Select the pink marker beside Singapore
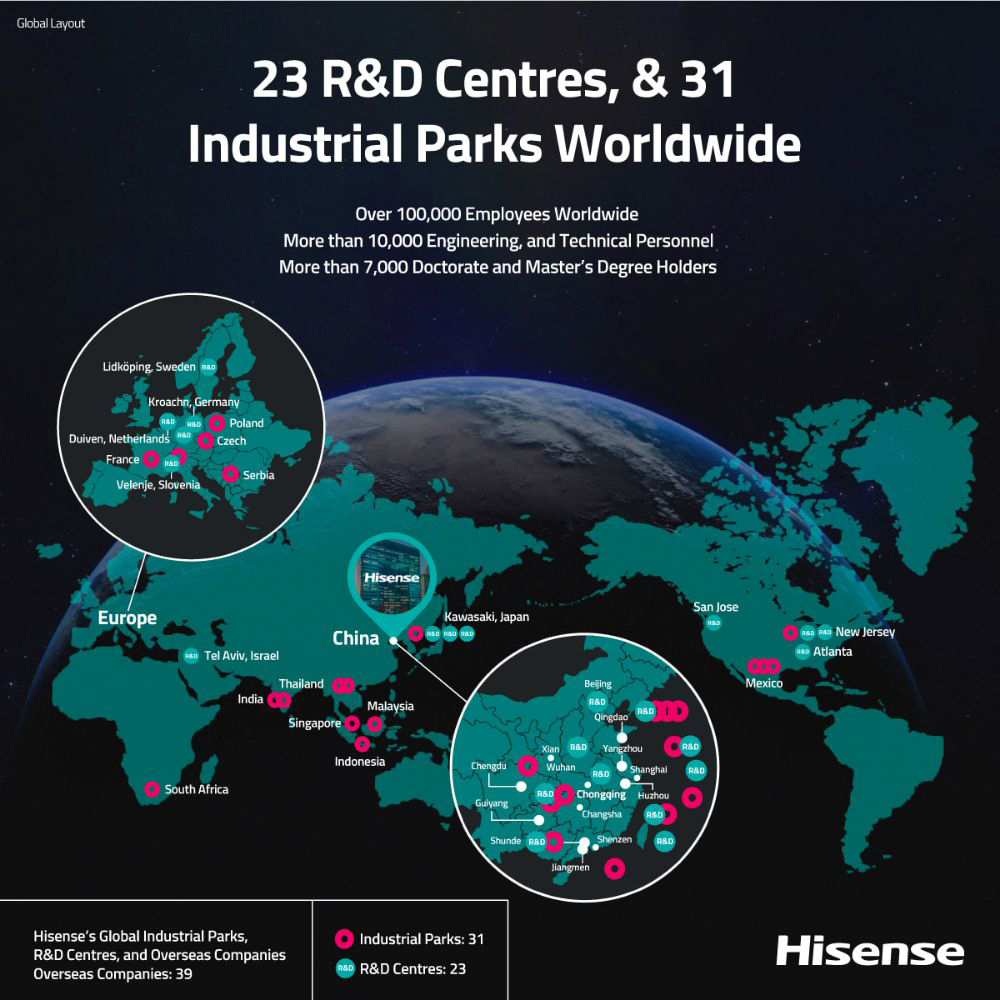Screen dimensions: 1000x1000 coord(352,723)
